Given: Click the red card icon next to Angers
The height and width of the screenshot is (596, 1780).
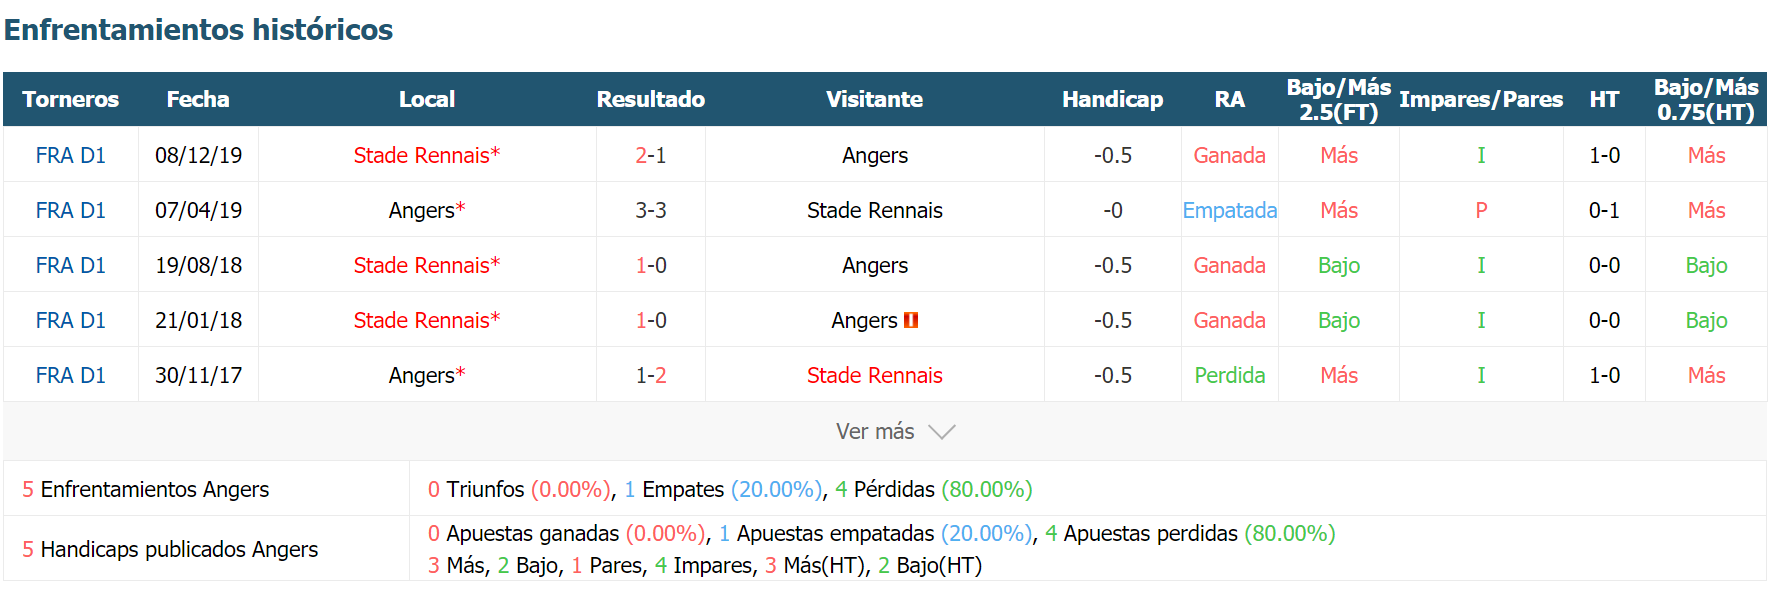Looking at the screenshot, I should coord(910,320).
